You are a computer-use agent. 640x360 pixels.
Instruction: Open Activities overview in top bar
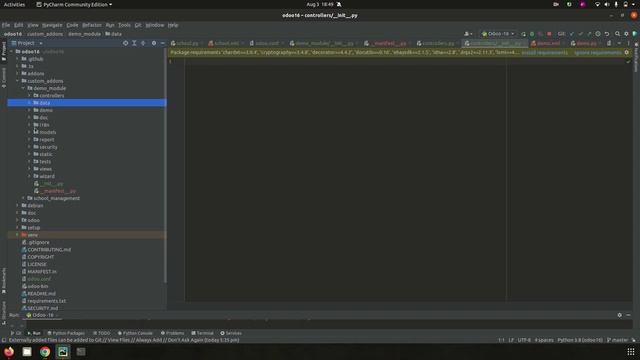coord(14,4)
